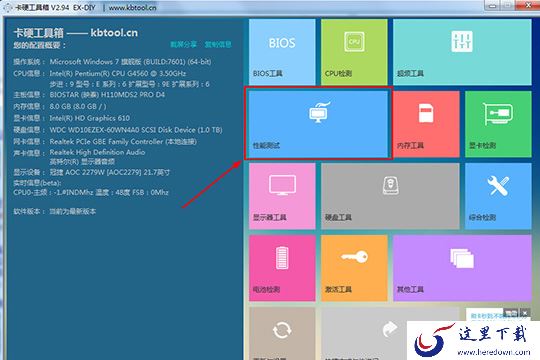
Task: Select the Intel(R) Pentium(R) CPU G4560 line
Action: coord(118,73)
